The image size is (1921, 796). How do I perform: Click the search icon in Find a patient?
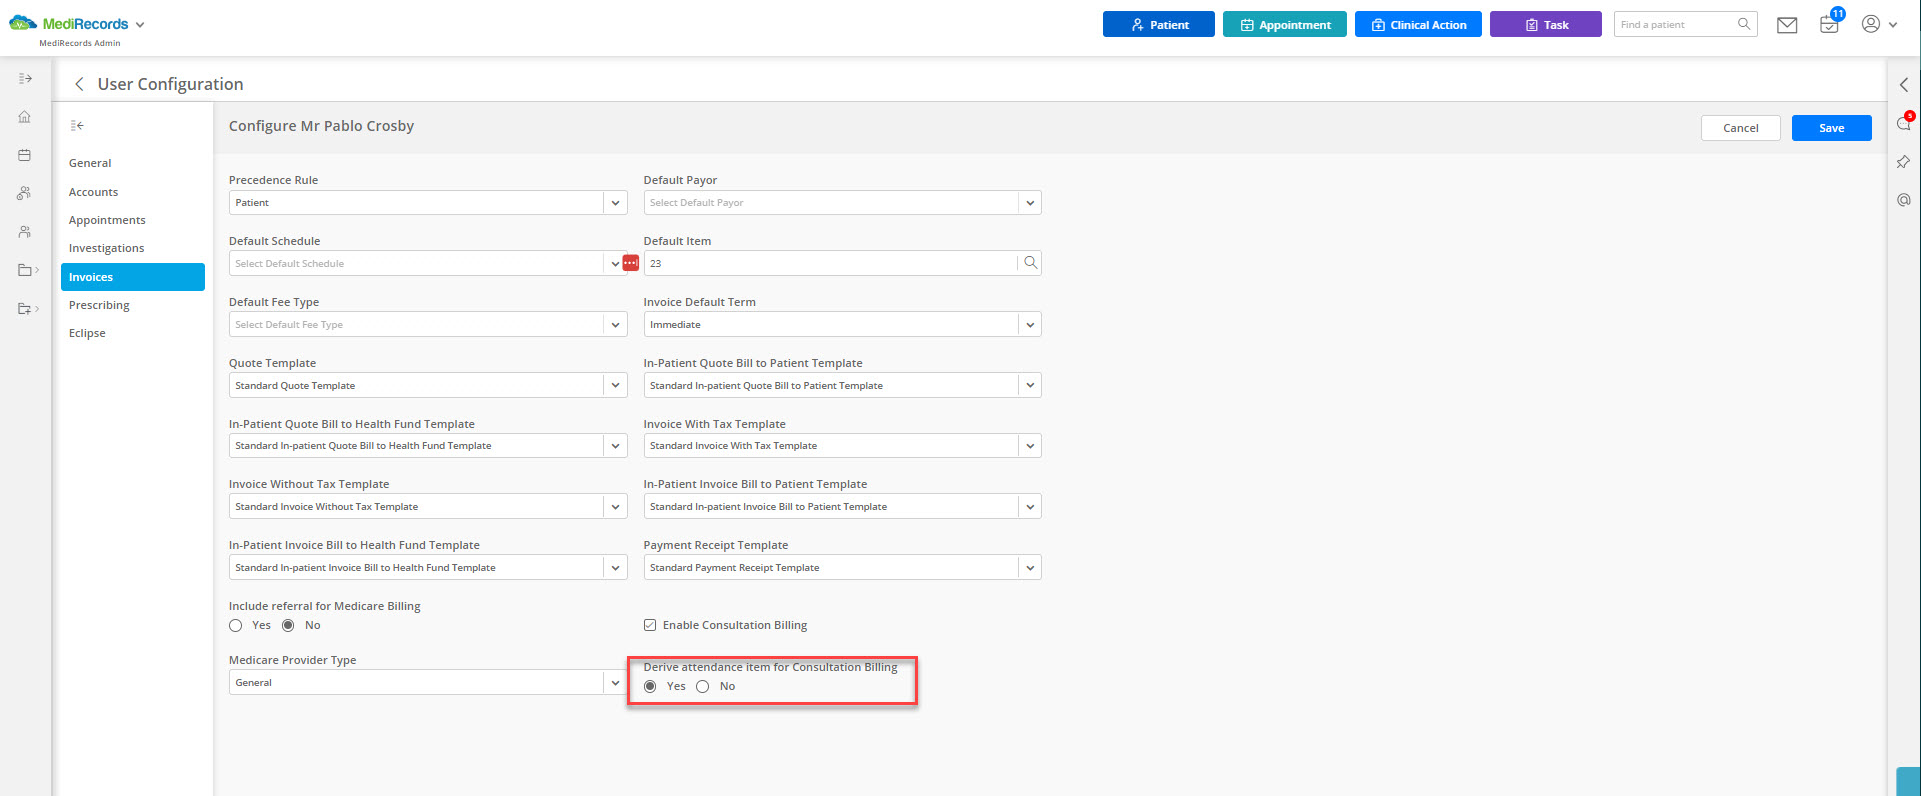pos(1744,24)
